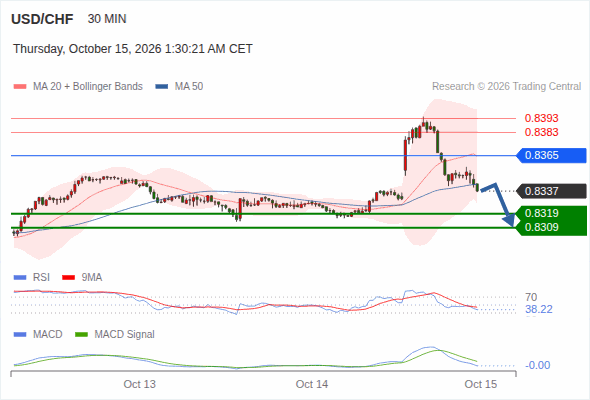The image size is (590, 400).
Task: Click the black 0.8337 current price tag
Action: (551, 191)
